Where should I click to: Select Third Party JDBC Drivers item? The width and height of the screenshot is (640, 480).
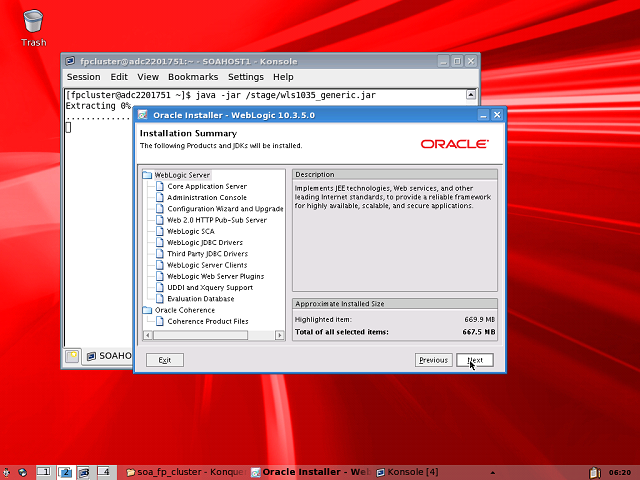pos(207,254)
